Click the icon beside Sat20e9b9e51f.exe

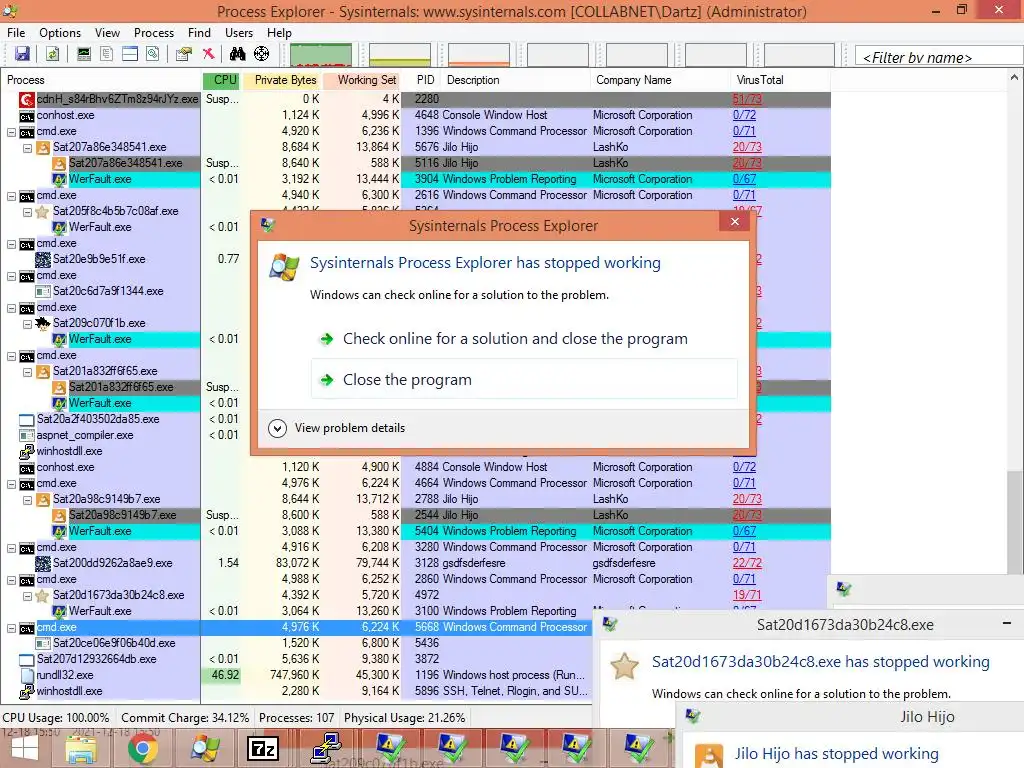click(42, 259)
